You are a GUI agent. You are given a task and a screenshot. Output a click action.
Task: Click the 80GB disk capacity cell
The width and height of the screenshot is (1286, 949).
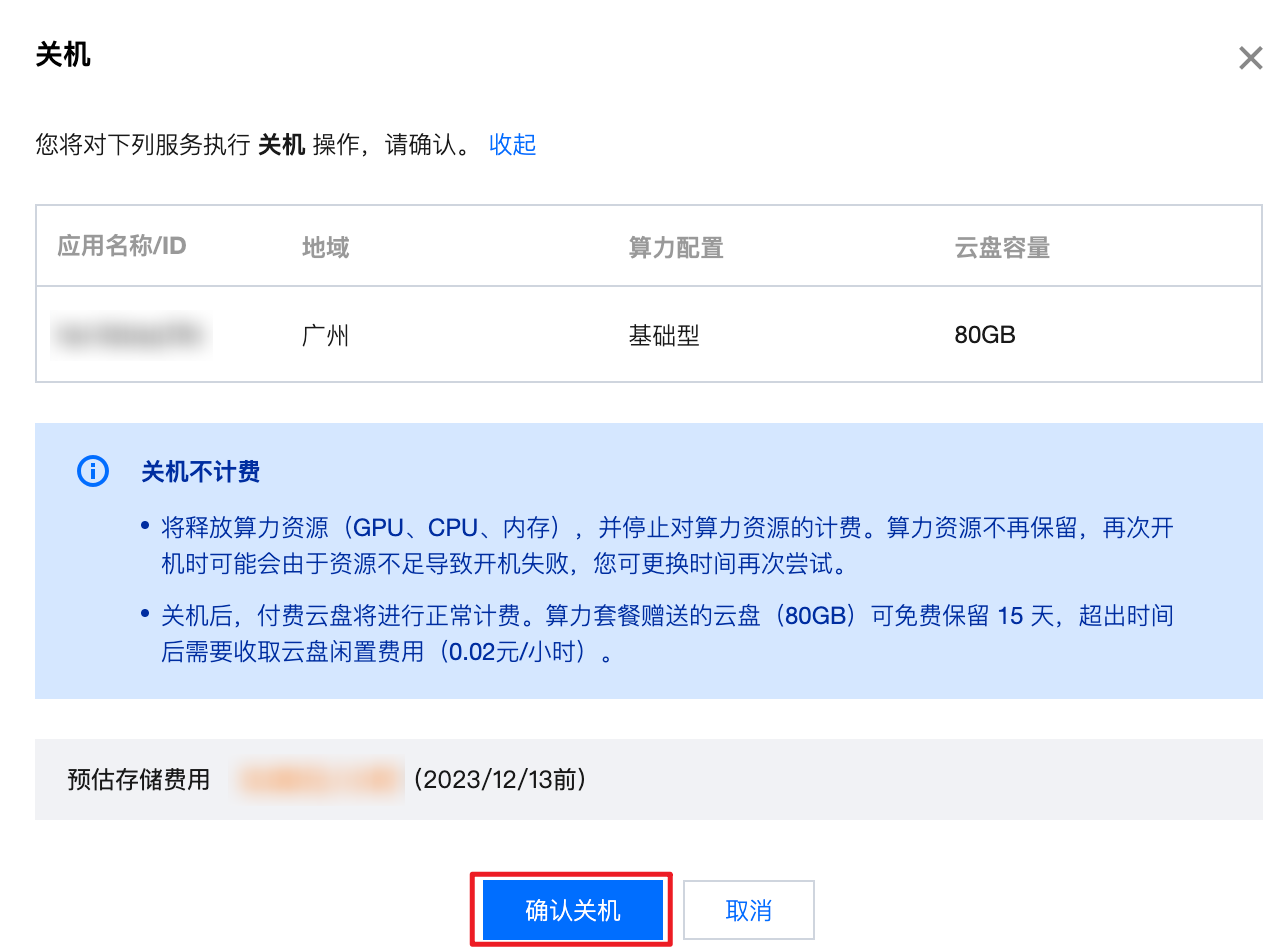tap(985, 335)
